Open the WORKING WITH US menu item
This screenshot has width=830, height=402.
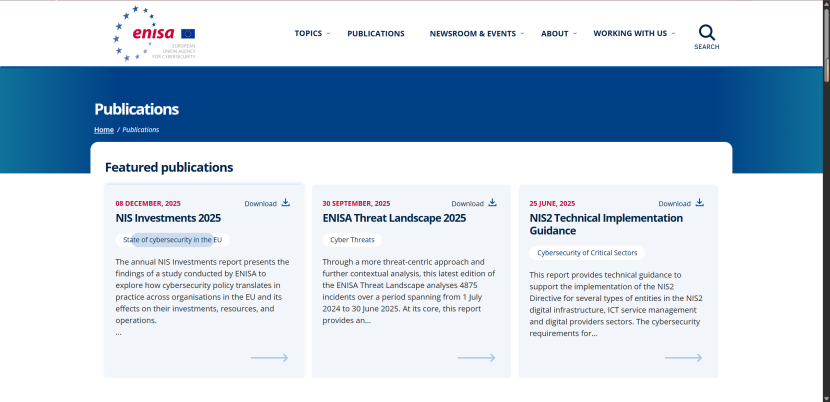coord(630,33)
